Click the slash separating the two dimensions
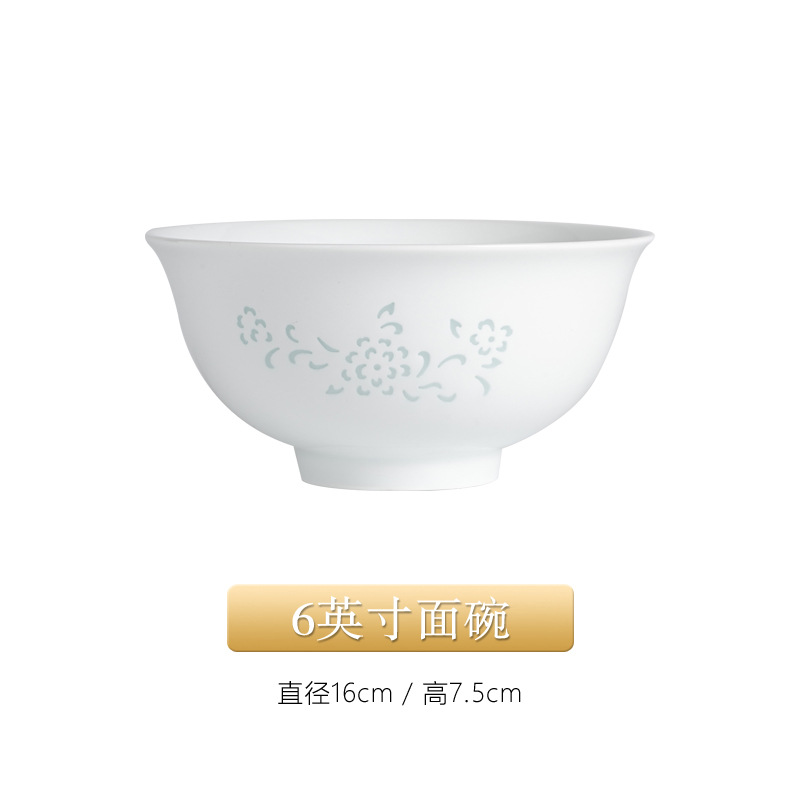 tap(407, 694)
